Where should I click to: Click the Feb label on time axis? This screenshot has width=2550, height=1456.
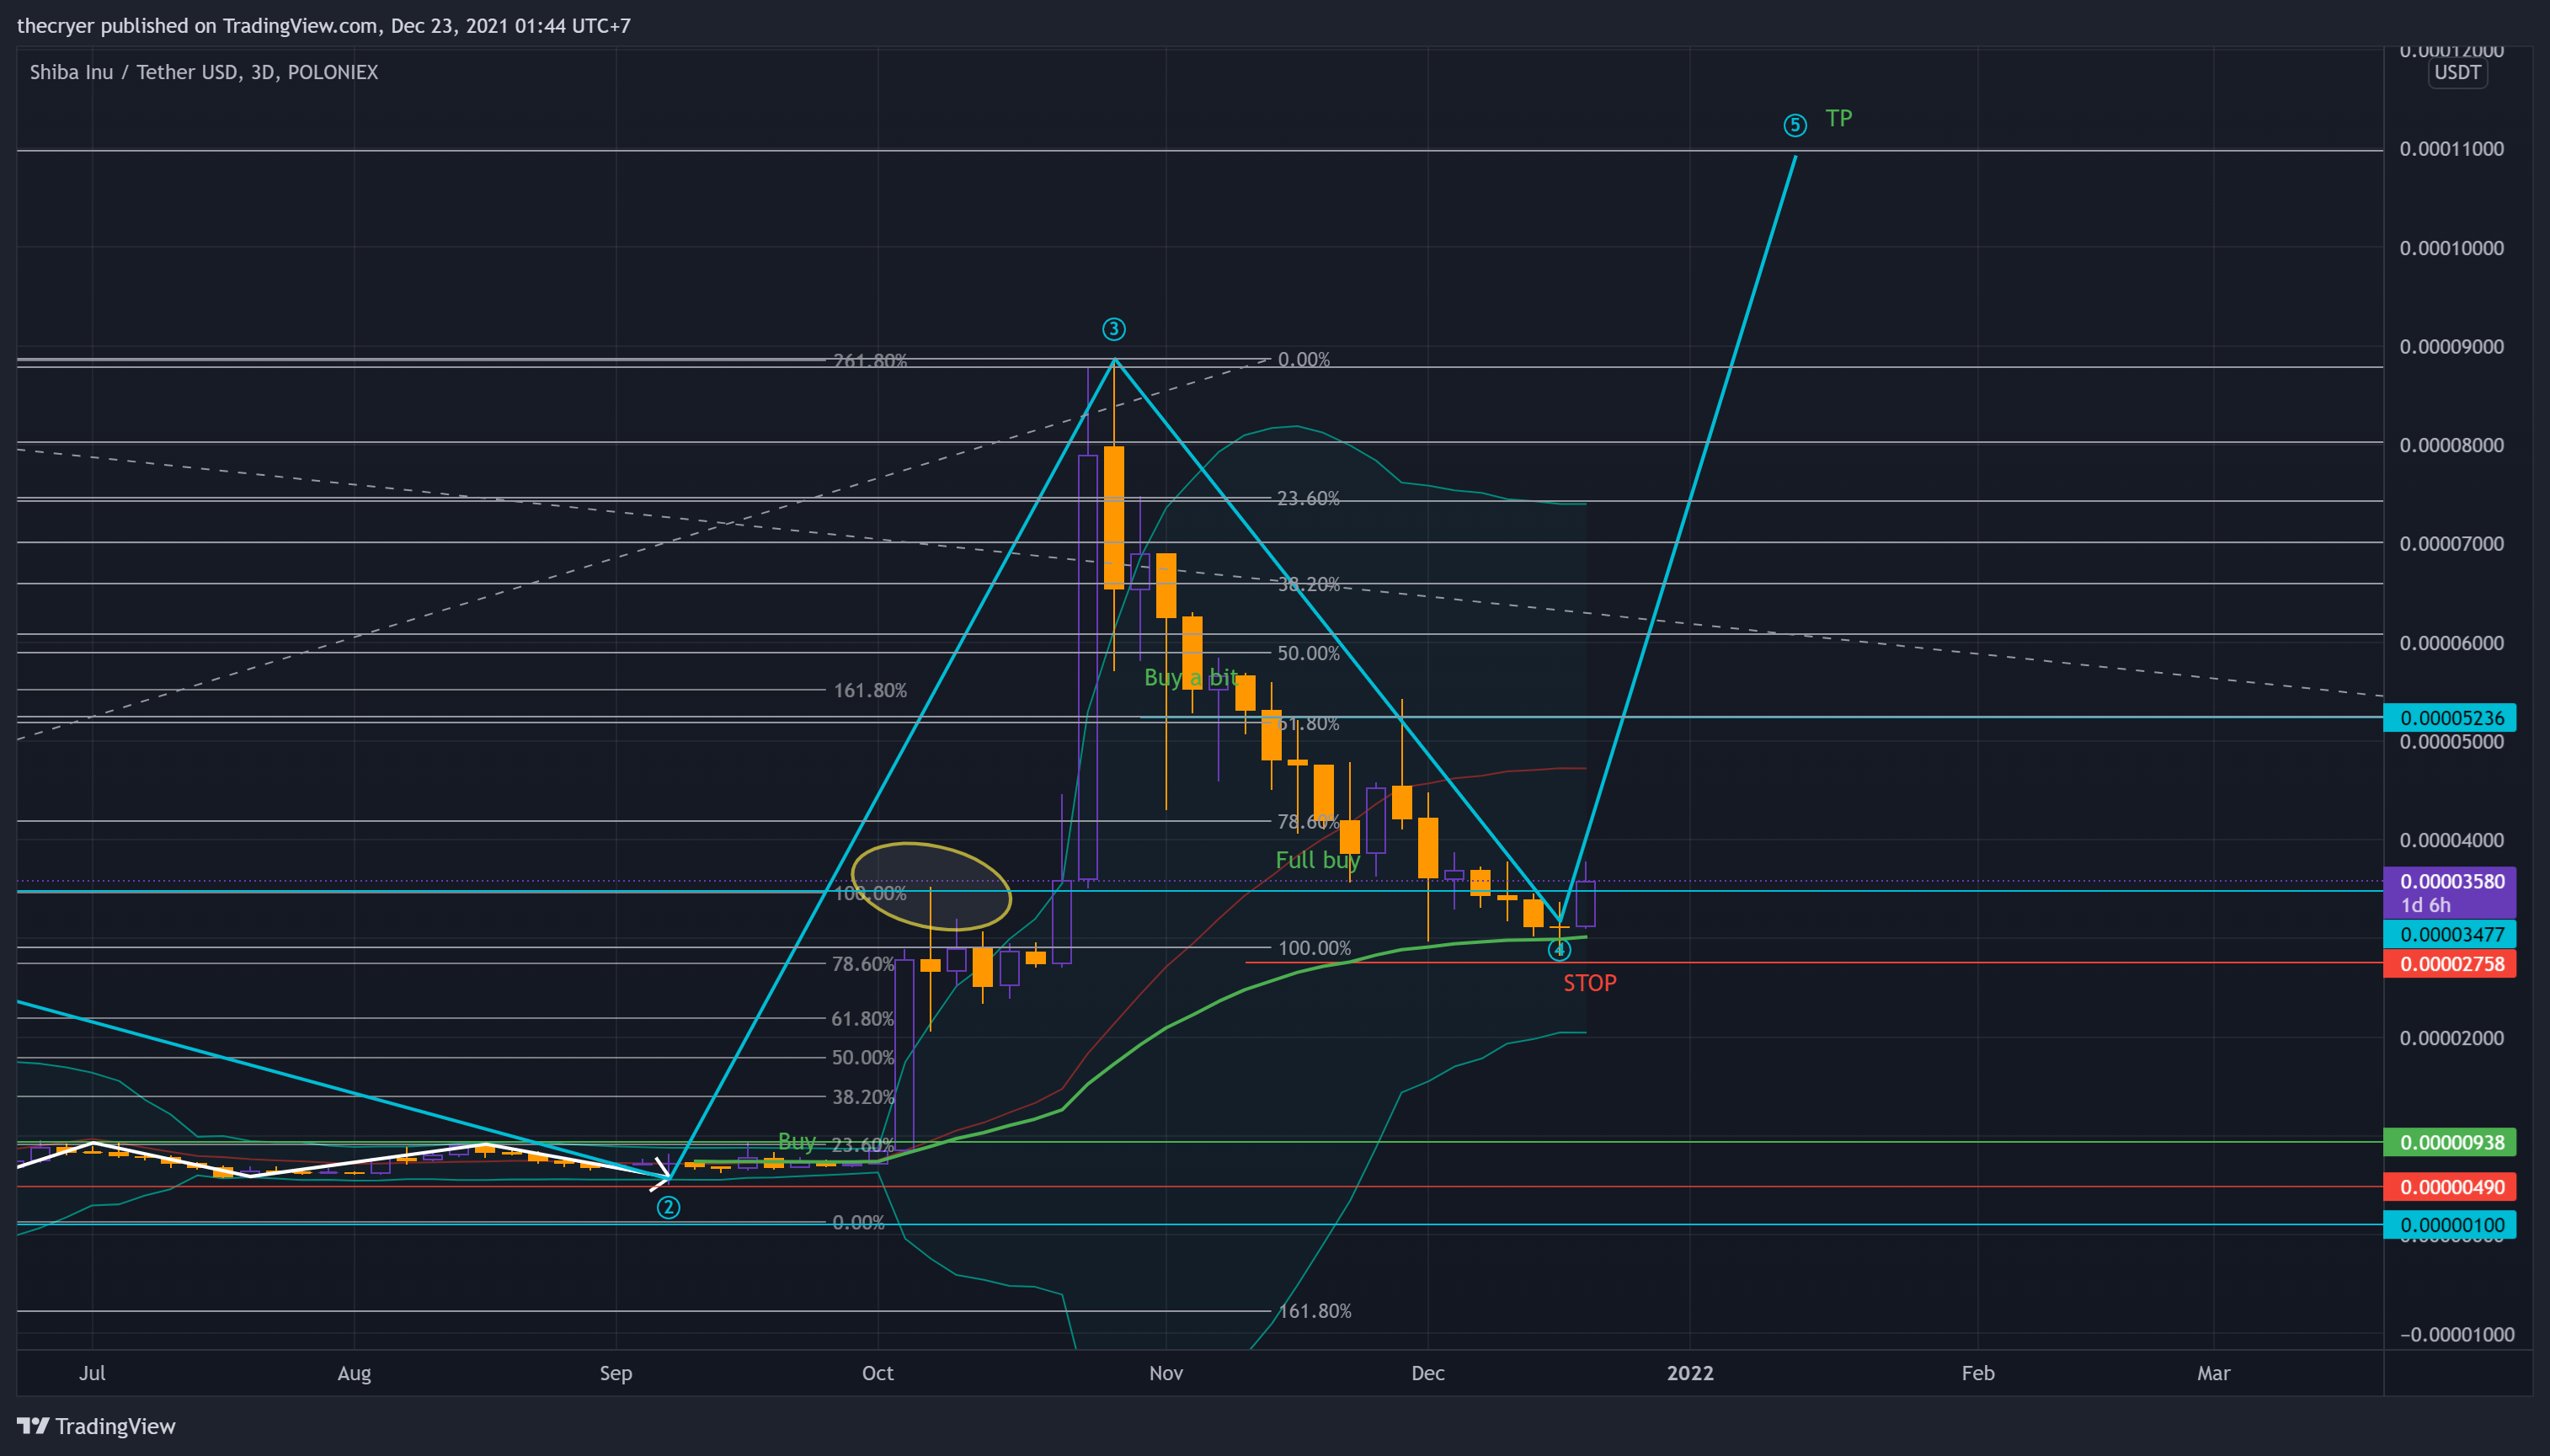coord(1977,1373)
